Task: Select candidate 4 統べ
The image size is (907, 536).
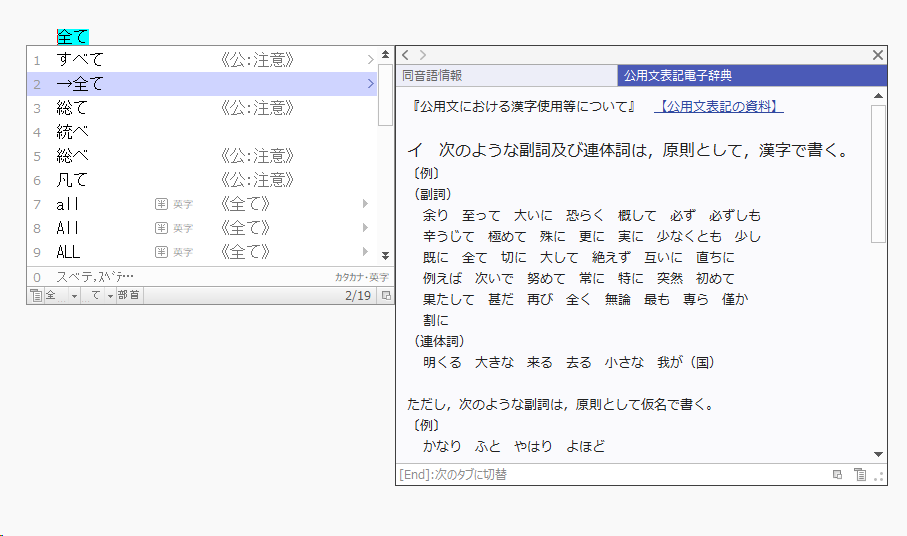Action: (x=202, y=132)
